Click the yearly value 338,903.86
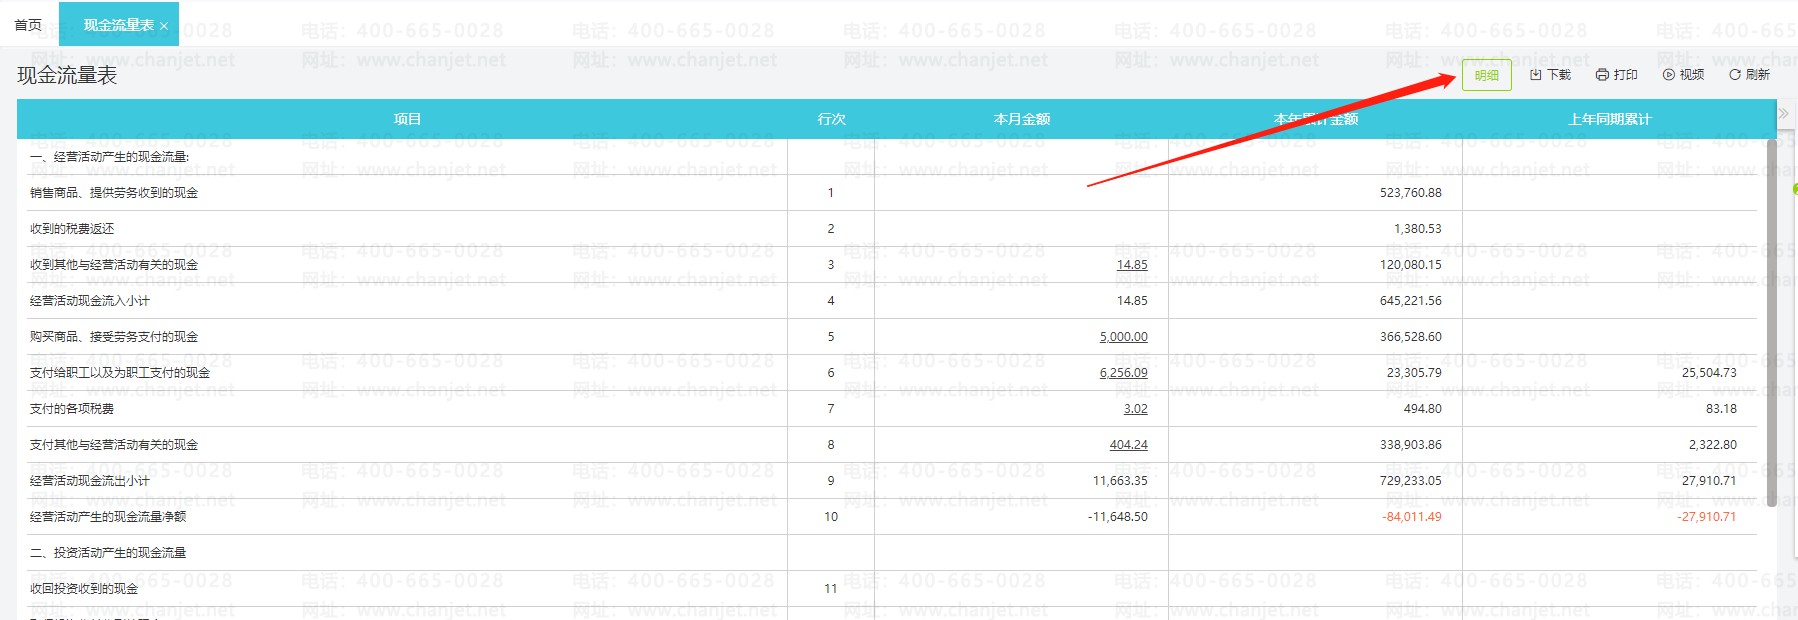Viewport: 1798px width, 620px height. click(1410, 445)
